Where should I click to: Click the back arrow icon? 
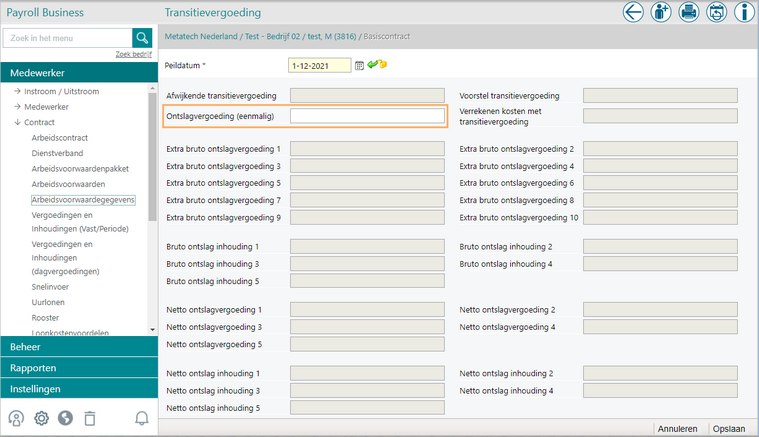[x=633, y=12]
